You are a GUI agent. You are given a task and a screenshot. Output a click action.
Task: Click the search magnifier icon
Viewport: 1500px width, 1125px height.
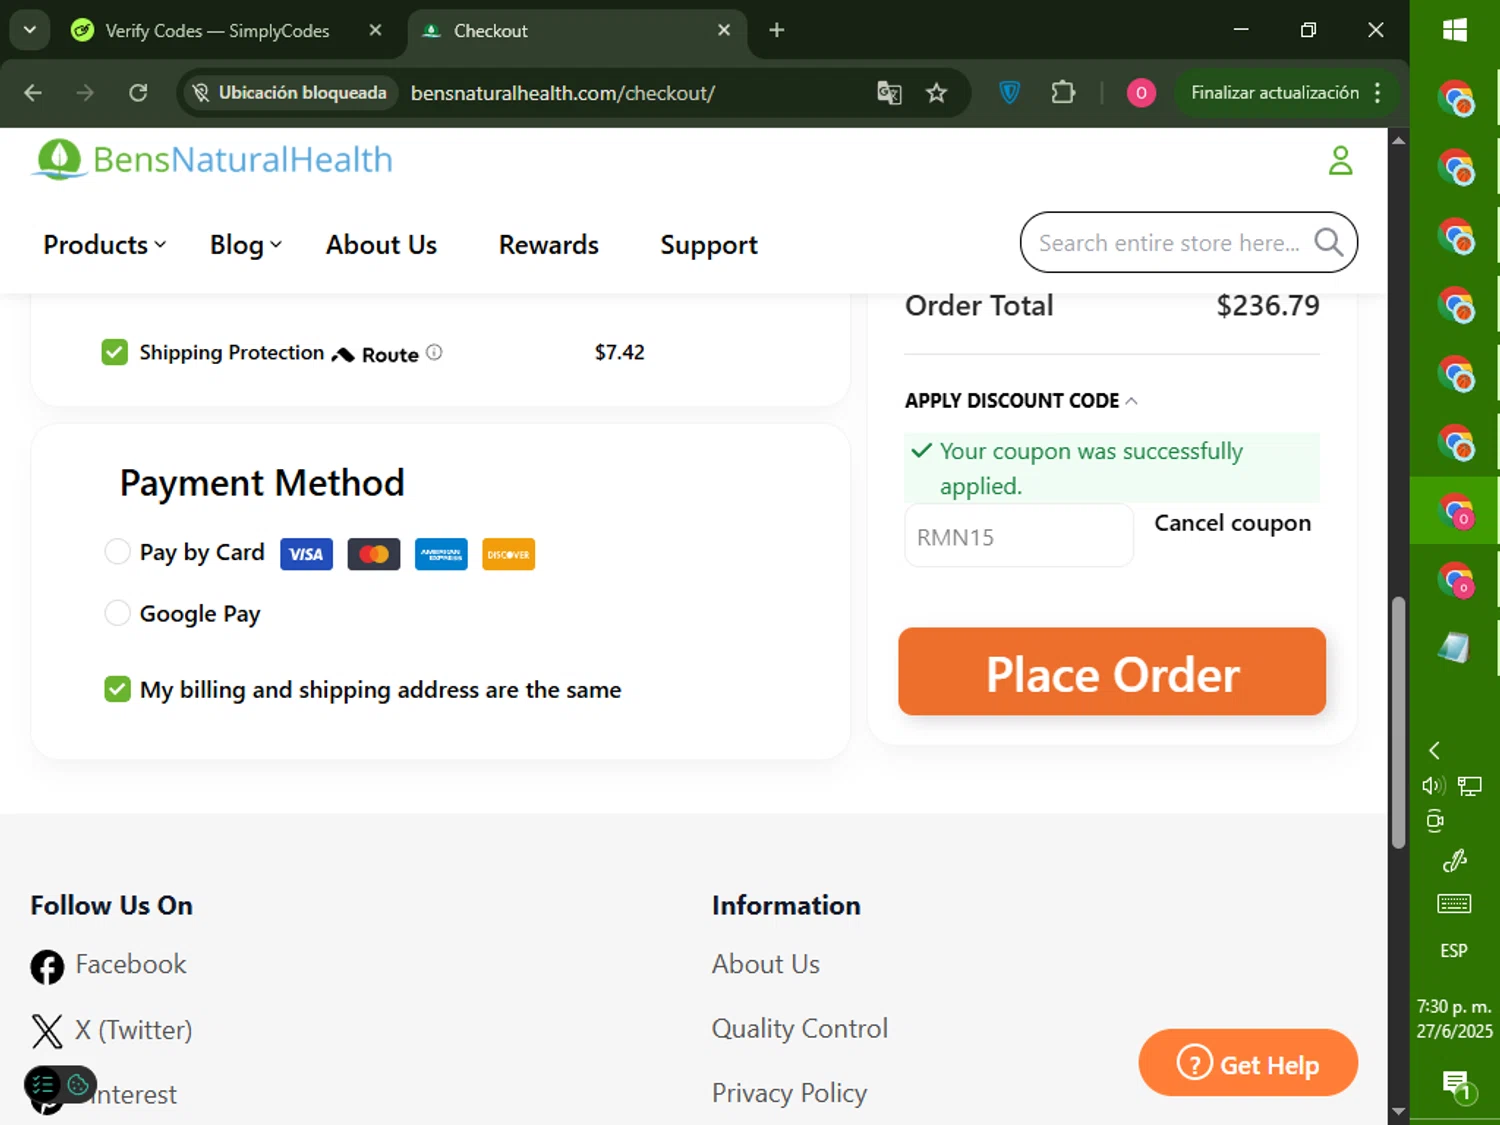(1328, 242)
